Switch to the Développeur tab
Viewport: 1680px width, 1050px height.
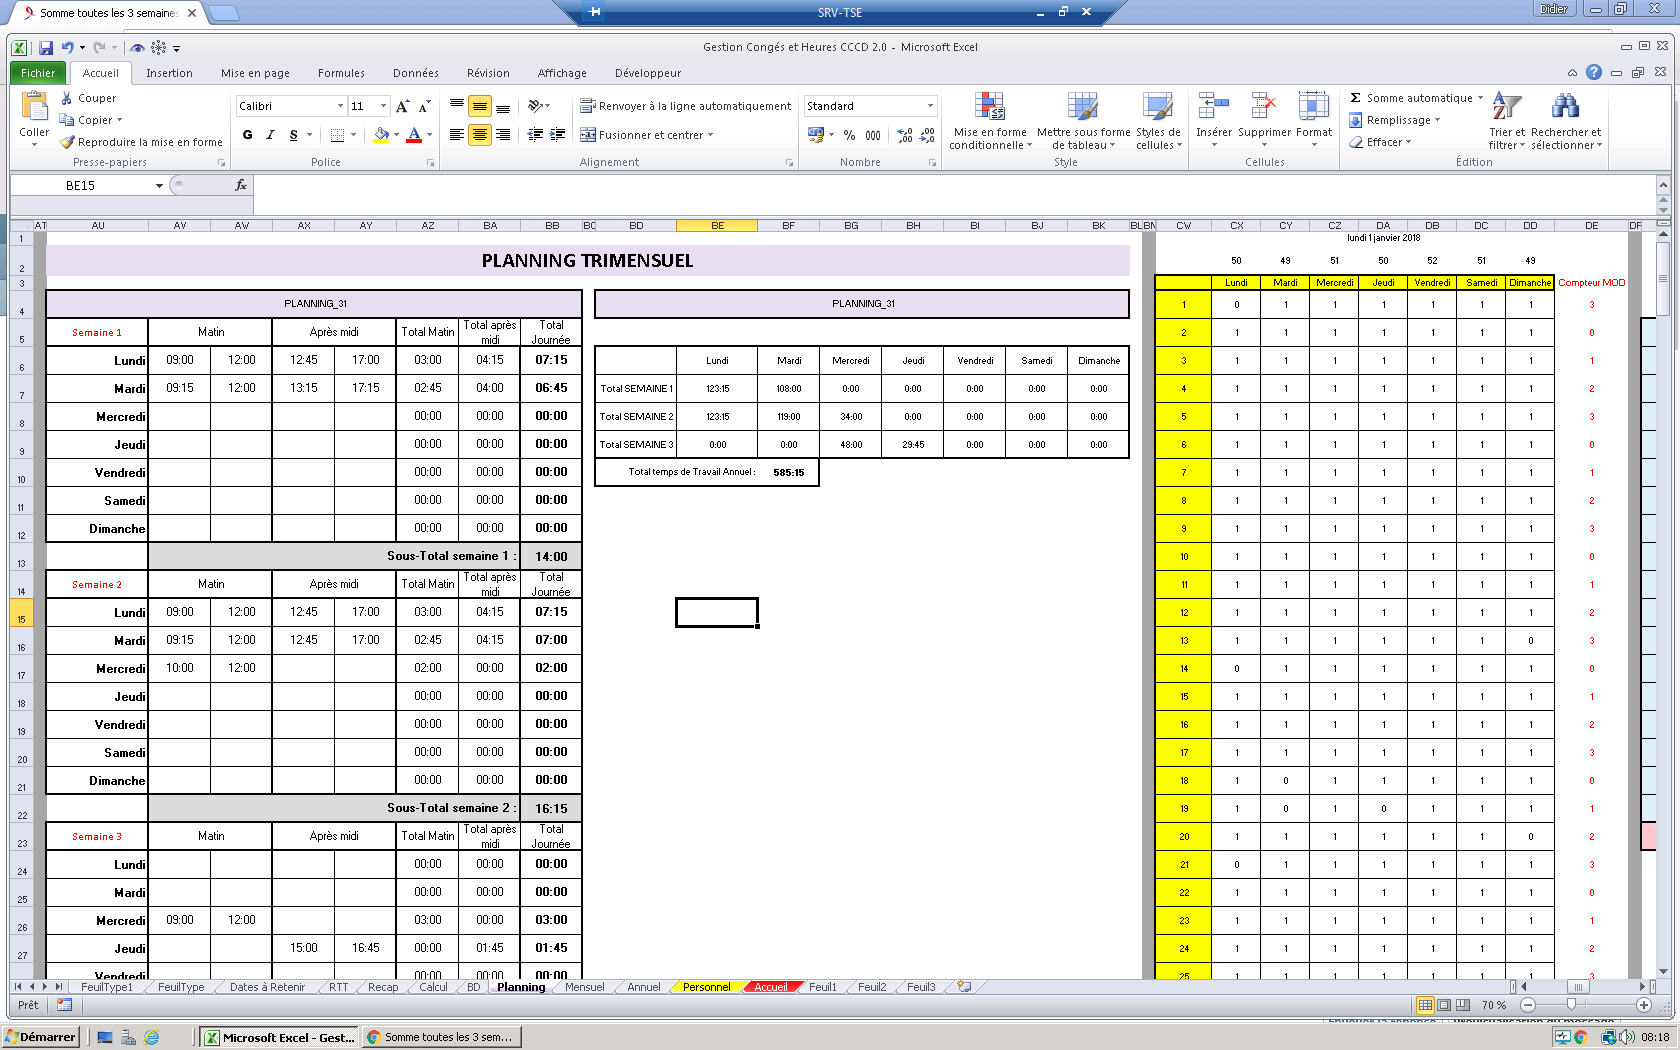tap(648, 73)
